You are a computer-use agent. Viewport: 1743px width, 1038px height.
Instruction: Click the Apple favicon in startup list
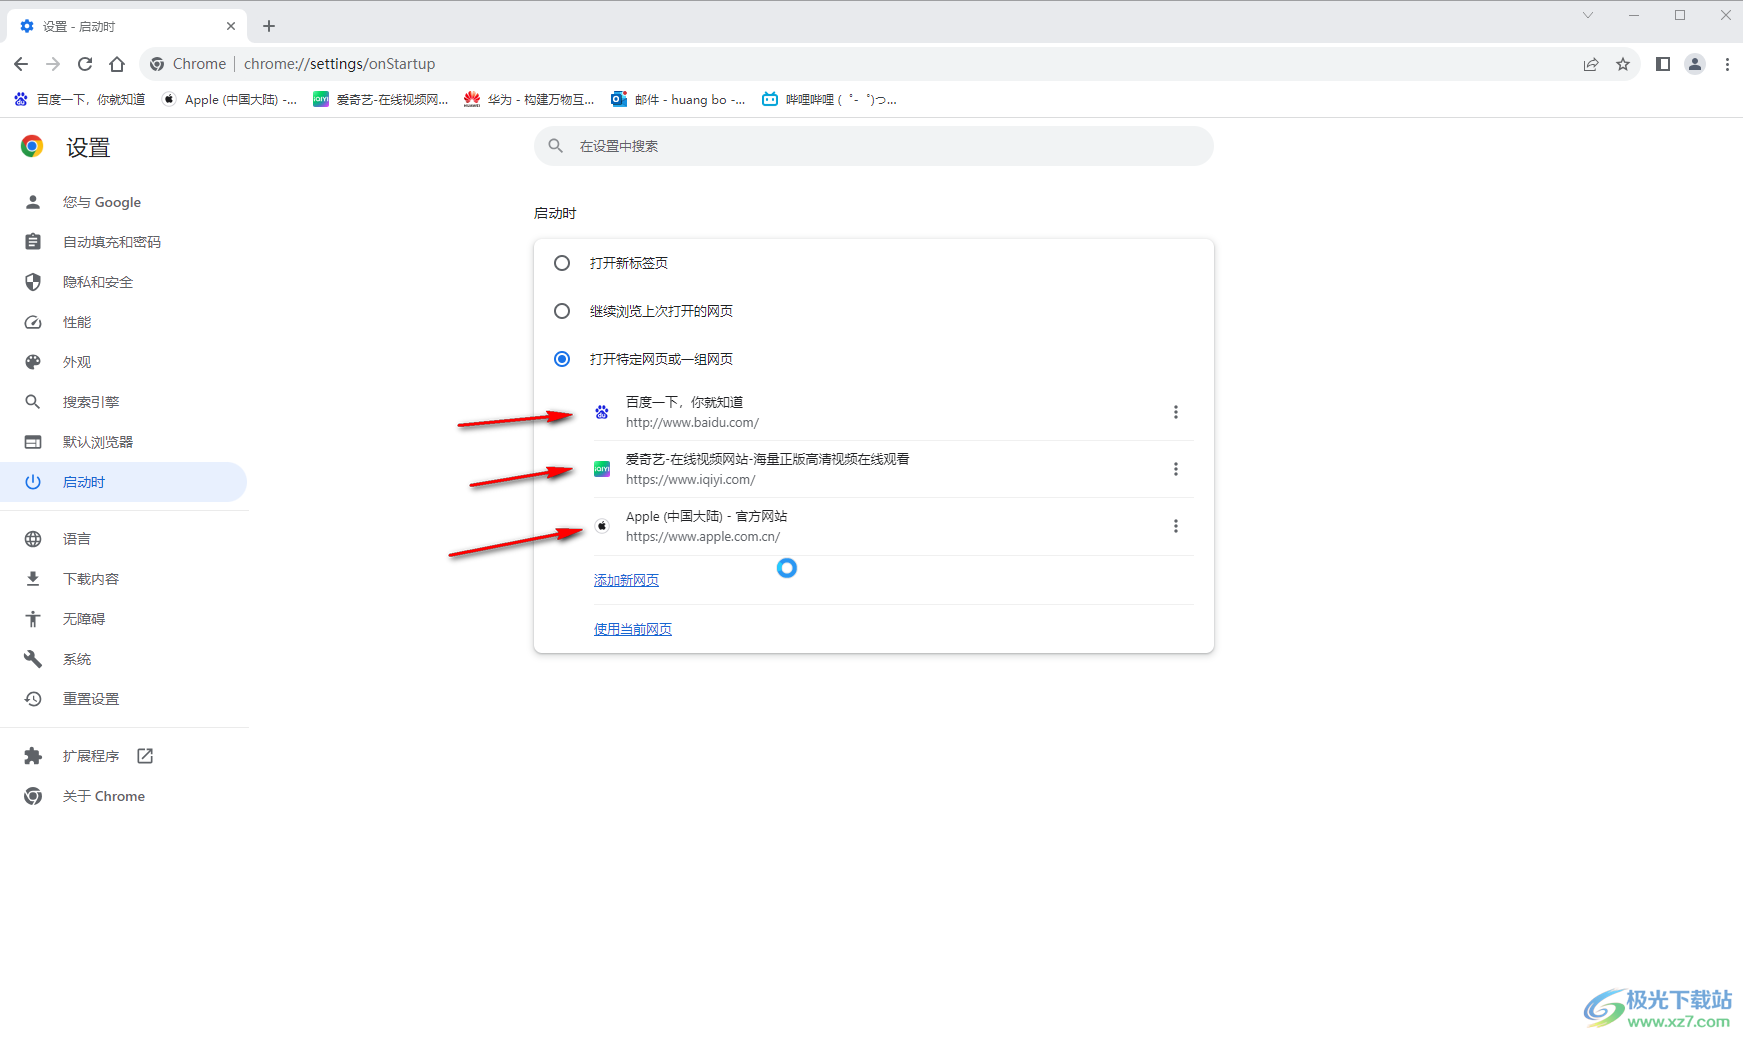pyautogui.click(x=602, y=526)
